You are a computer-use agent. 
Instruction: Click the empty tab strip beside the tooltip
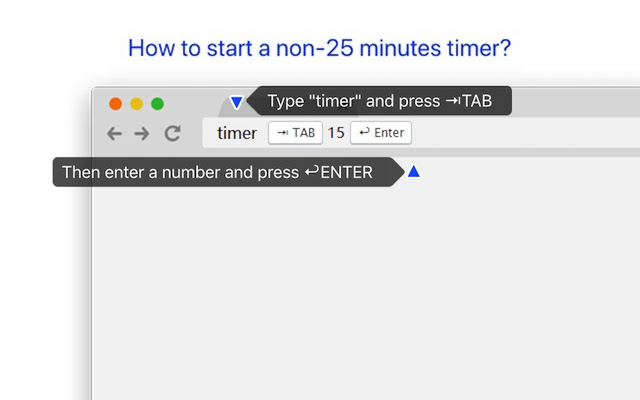pyautogui.click(x=575, y=102)
